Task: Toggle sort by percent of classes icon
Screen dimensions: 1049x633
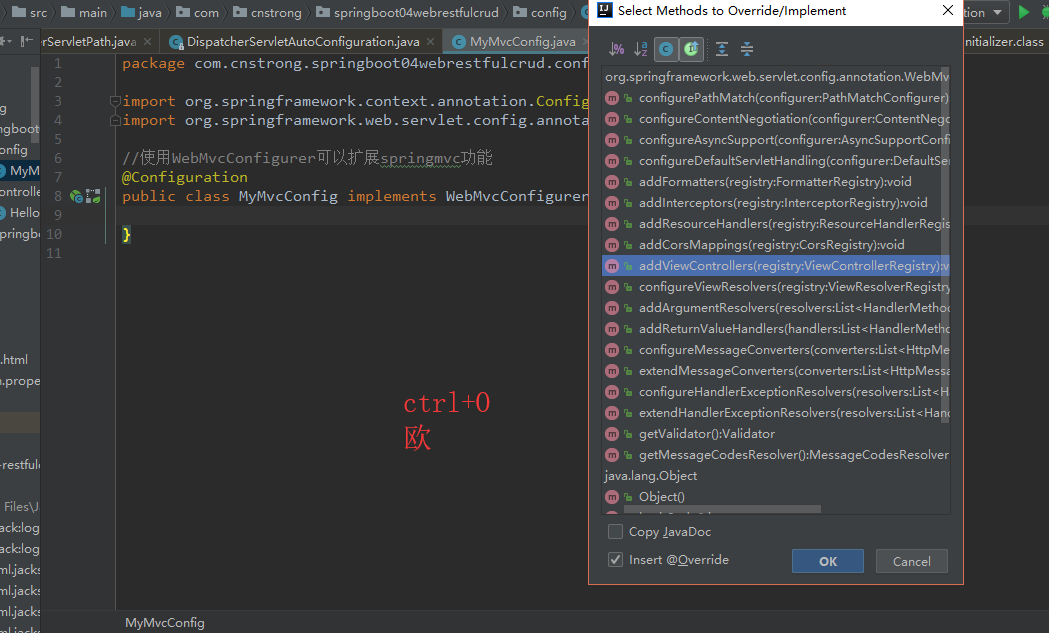Action: coord(616,49)
